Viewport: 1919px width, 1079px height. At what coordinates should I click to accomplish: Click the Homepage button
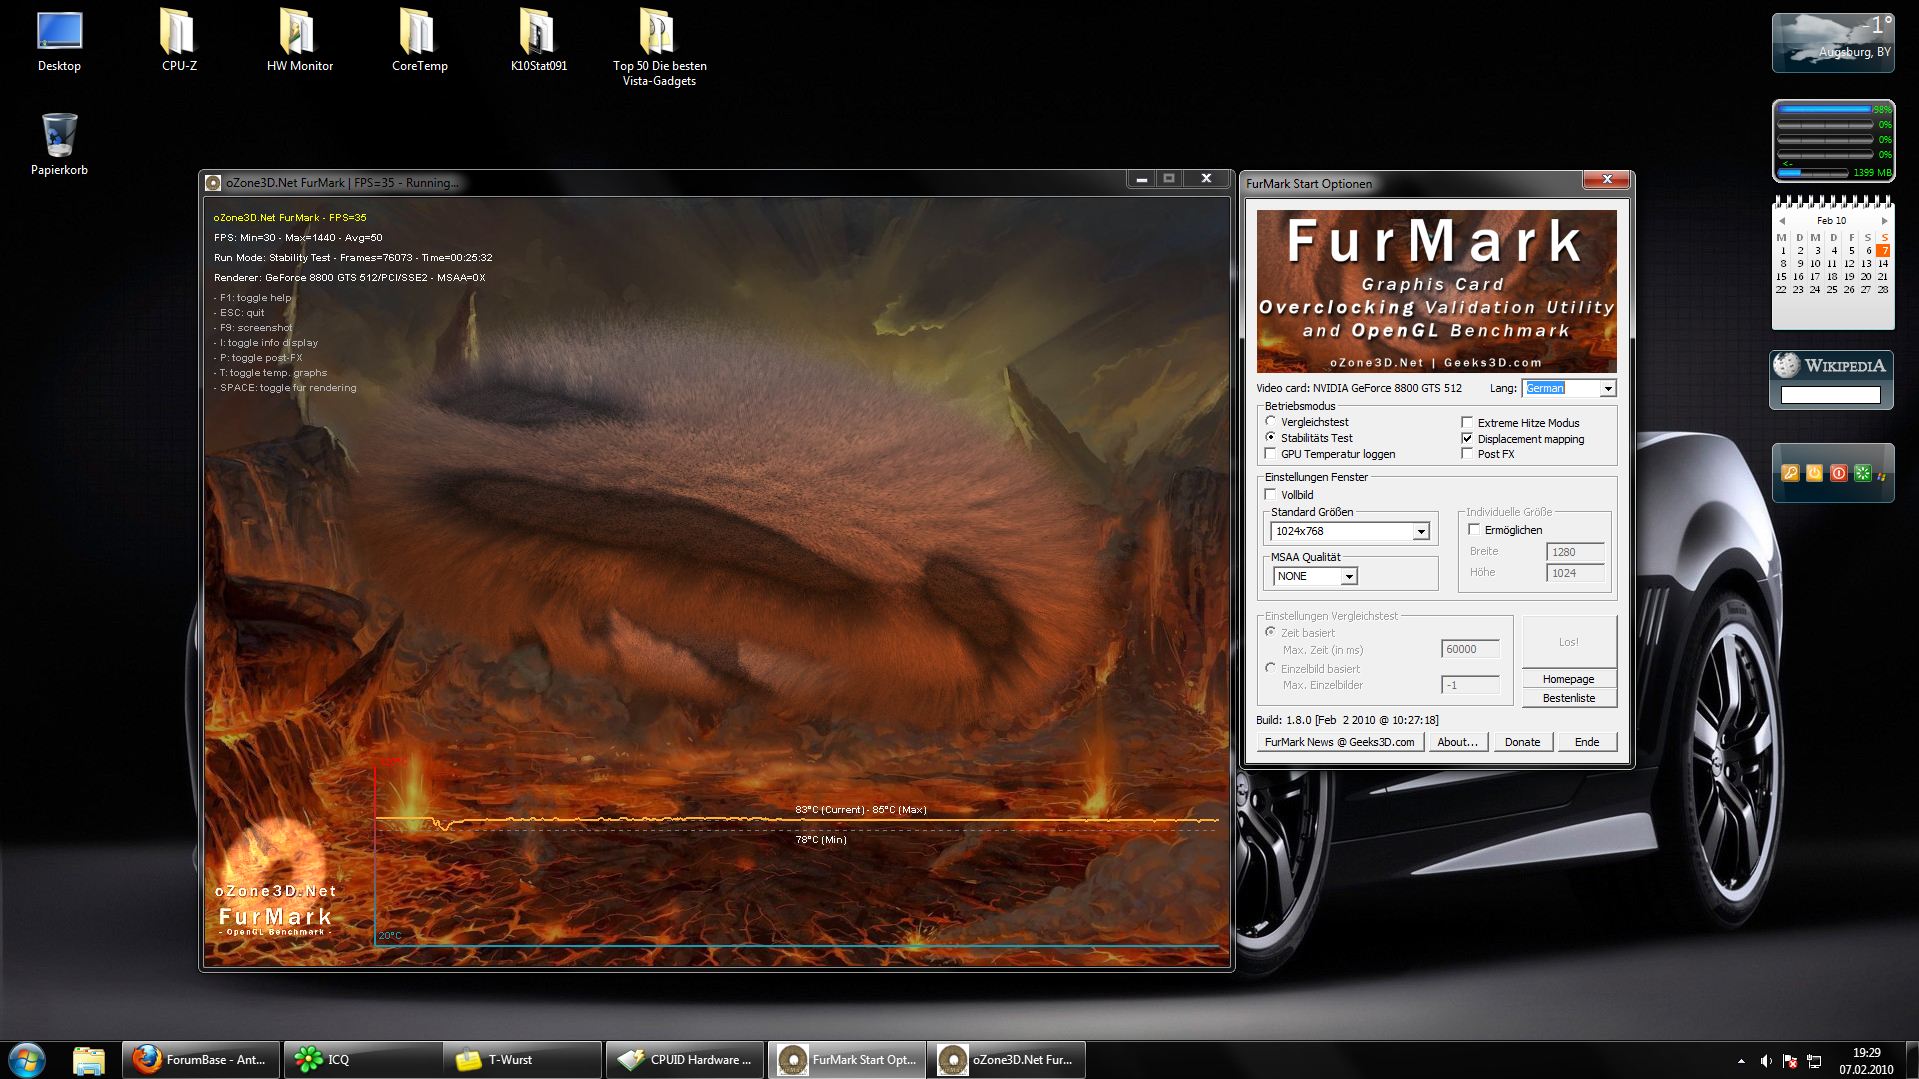tap(1568, 679)
